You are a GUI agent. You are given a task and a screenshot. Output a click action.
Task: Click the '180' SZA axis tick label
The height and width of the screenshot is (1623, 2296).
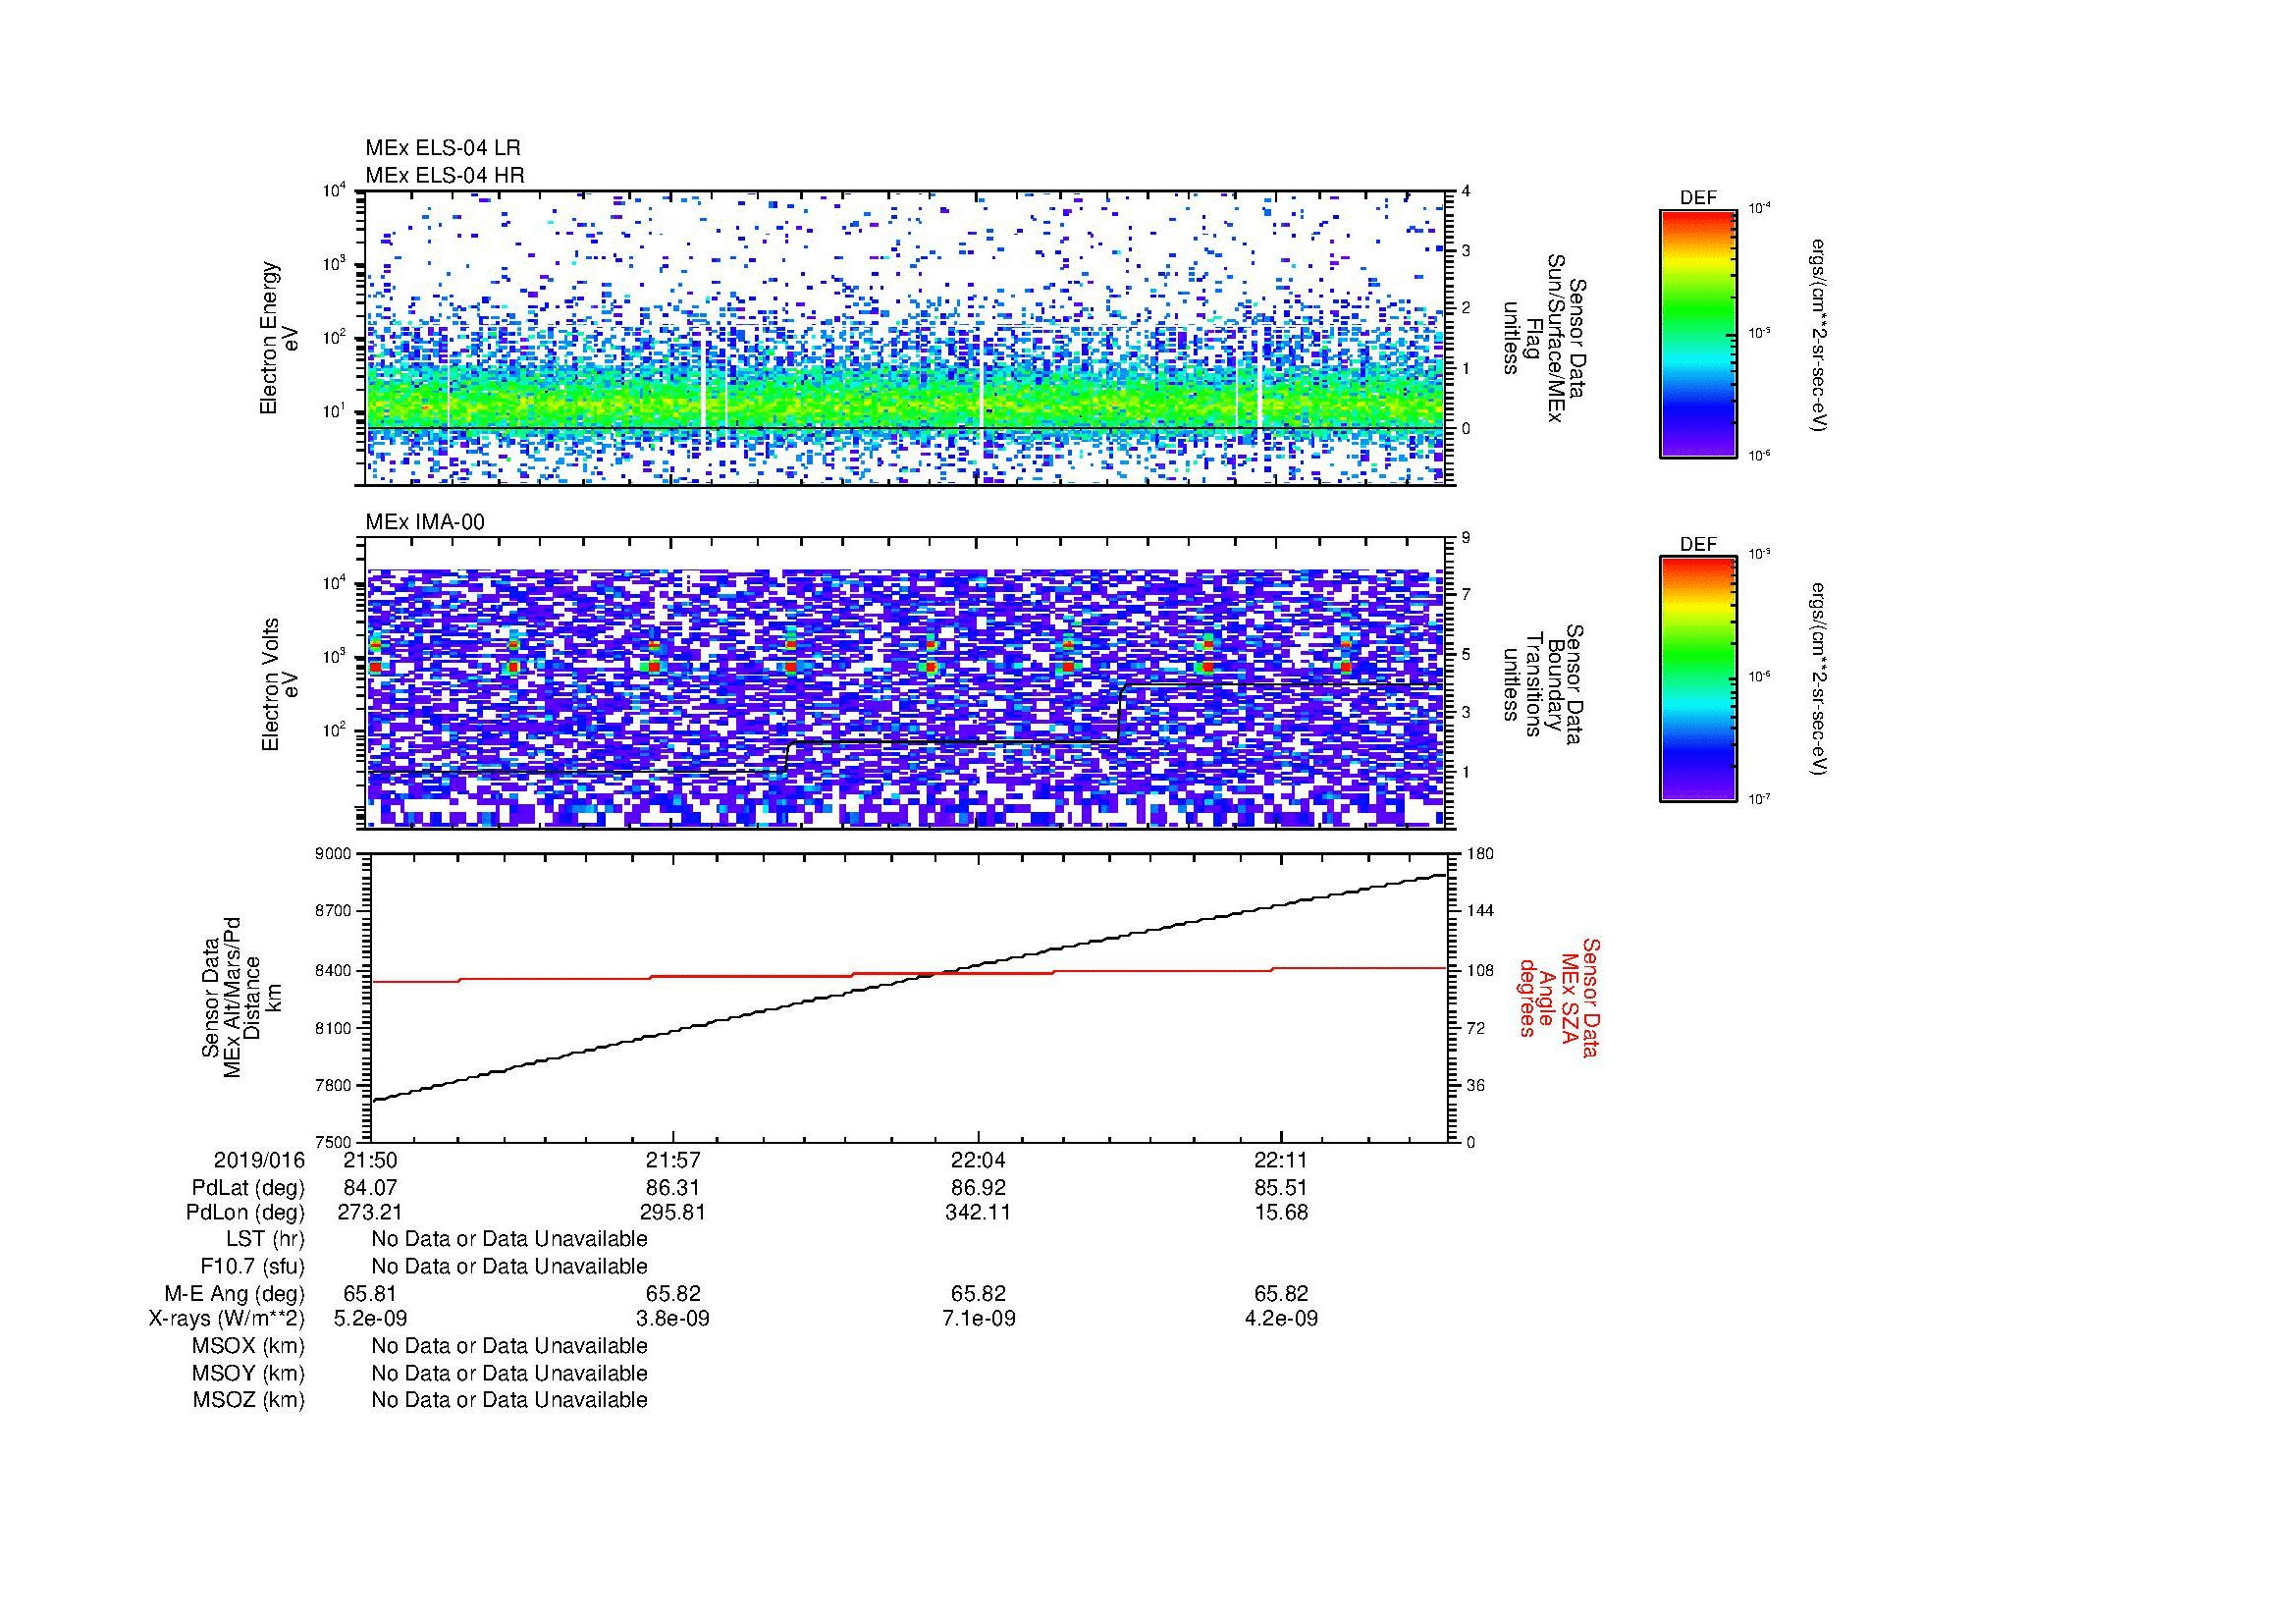click(x=1479, y=854)
